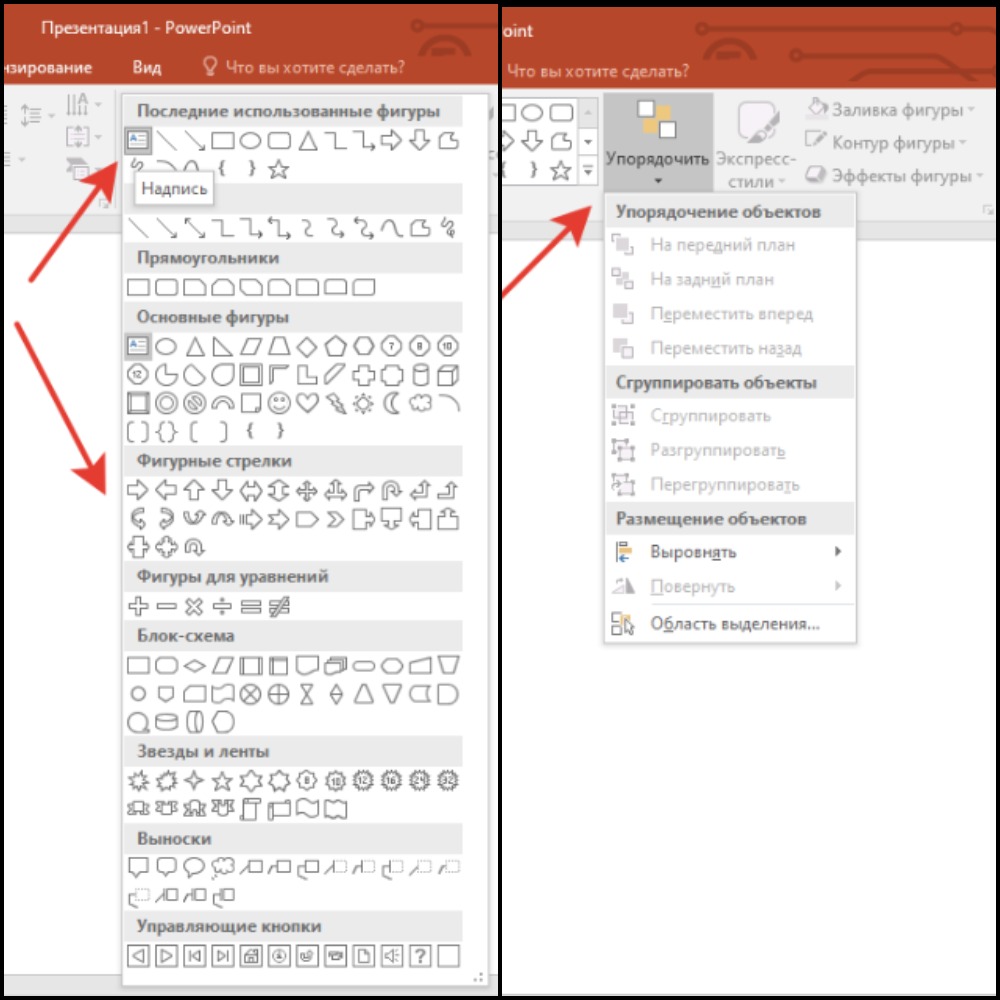The image size is (1000, 1000).
Task: Open the Экспресс-стили gallery button
Action: tap(756, 145)
